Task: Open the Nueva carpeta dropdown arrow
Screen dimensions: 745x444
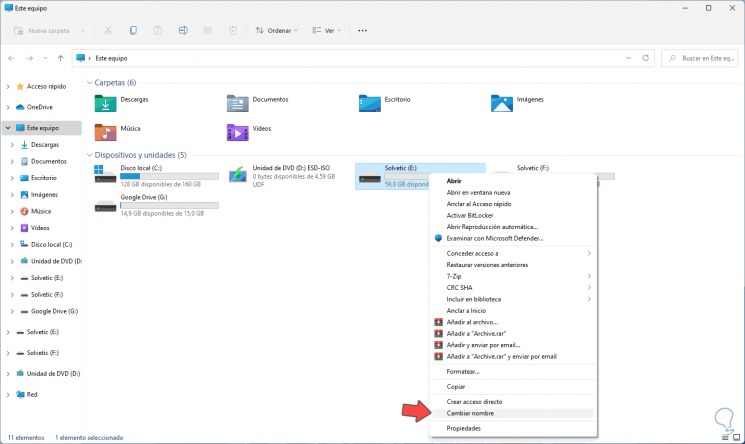Action: coord(83,30)
